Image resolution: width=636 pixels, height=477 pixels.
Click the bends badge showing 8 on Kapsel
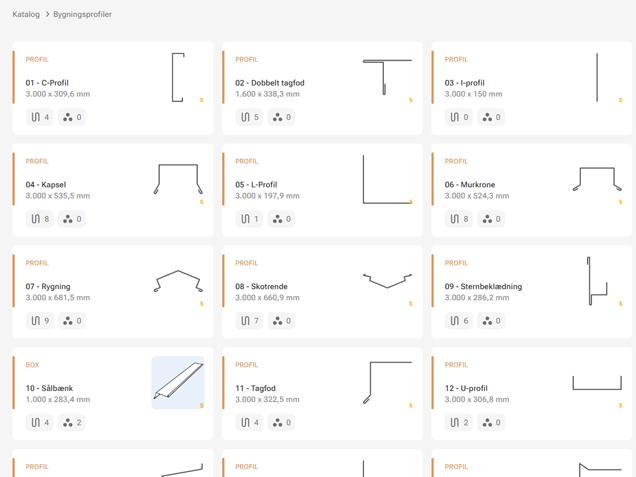40,219
